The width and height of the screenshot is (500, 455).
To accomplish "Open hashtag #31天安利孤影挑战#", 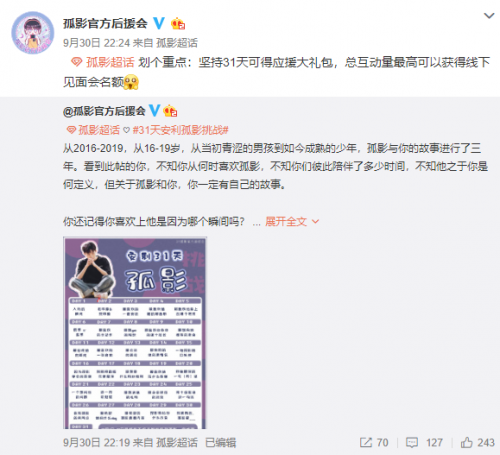I will [x=180, y=130].
